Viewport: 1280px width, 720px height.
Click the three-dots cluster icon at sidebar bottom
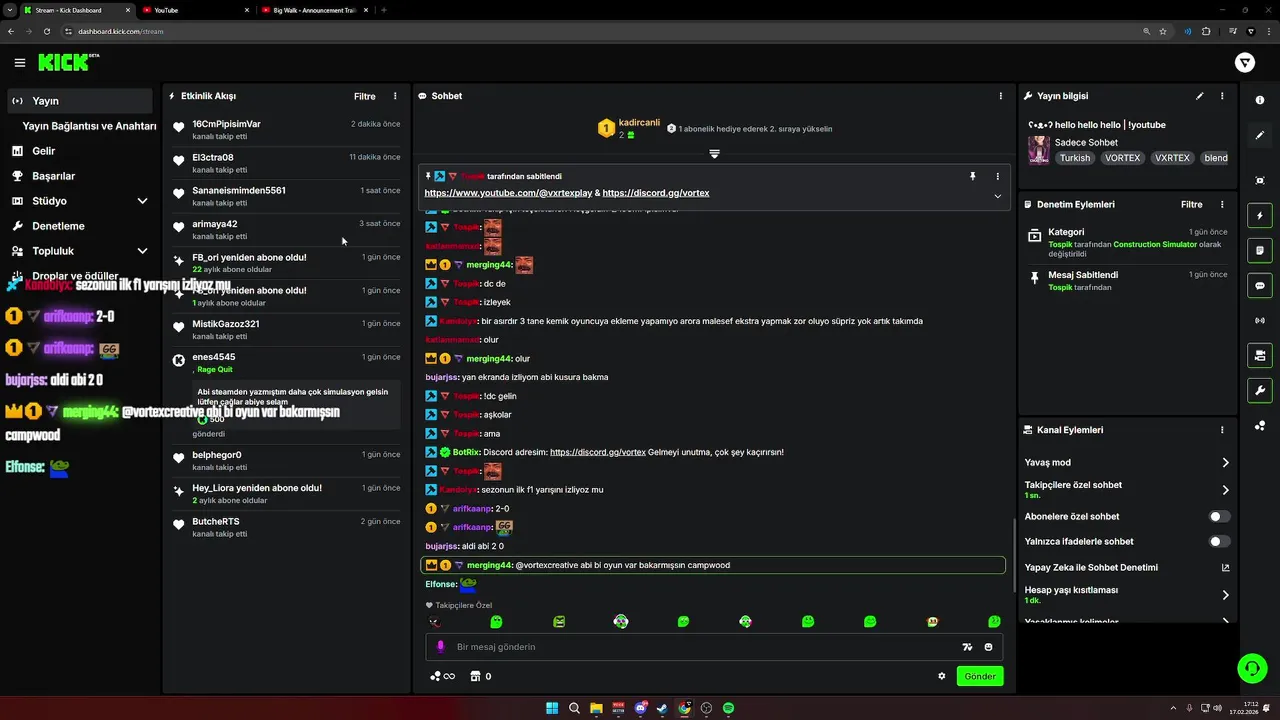[x=1260, y=426]
